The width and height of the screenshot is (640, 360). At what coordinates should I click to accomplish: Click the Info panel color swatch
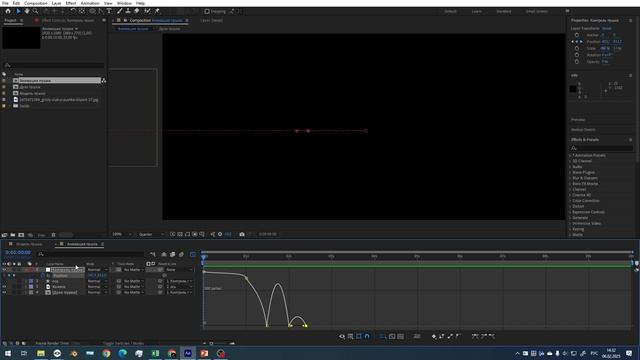click(573, 89)
